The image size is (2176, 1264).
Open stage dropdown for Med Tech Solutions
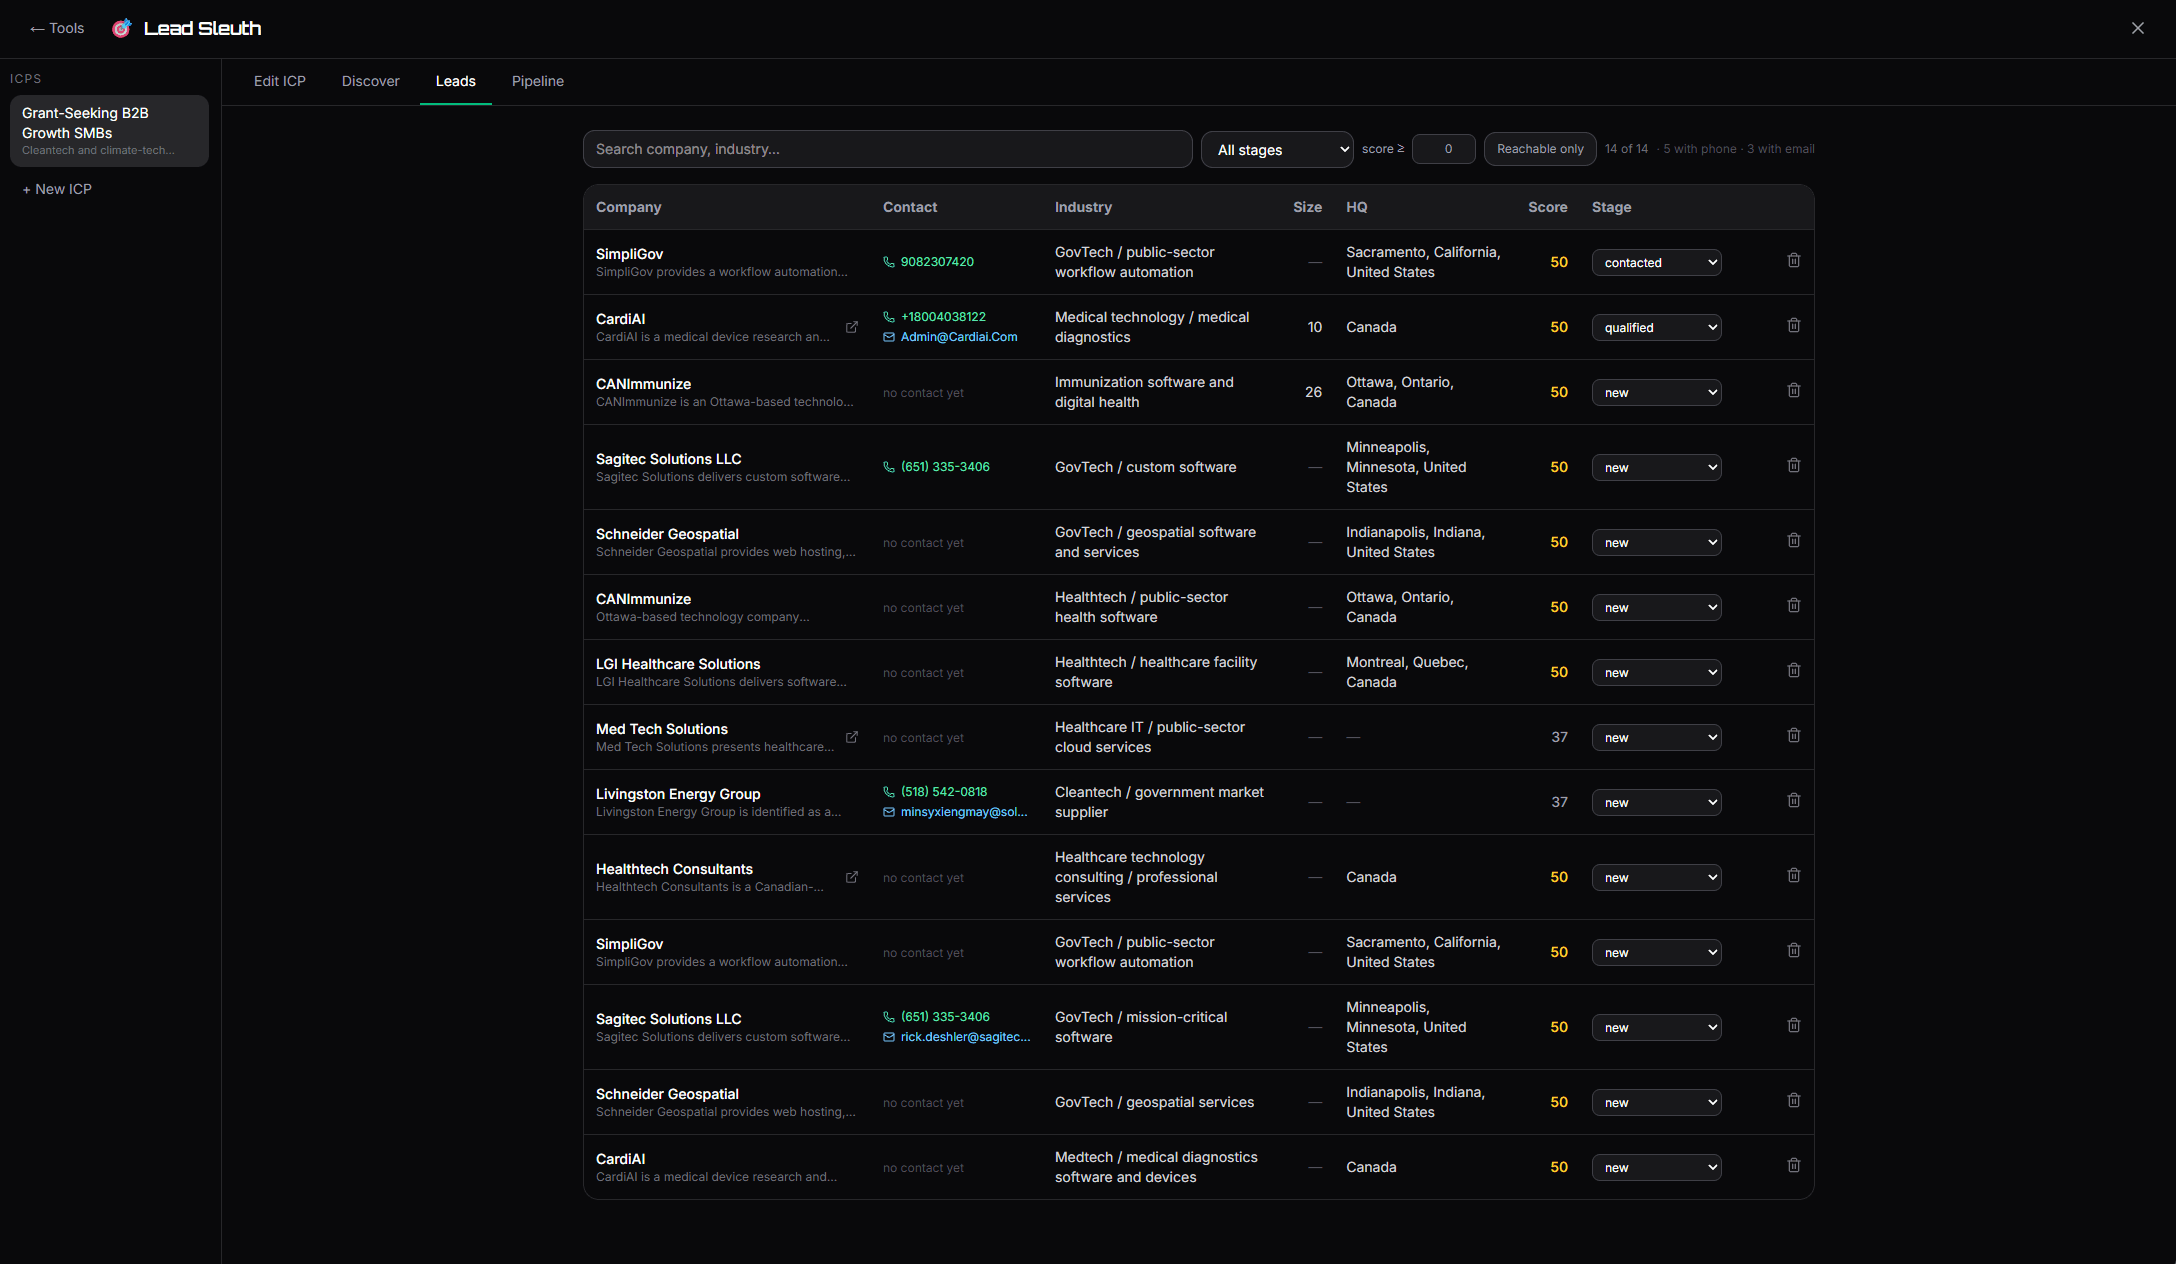[x=1657, y=737]
